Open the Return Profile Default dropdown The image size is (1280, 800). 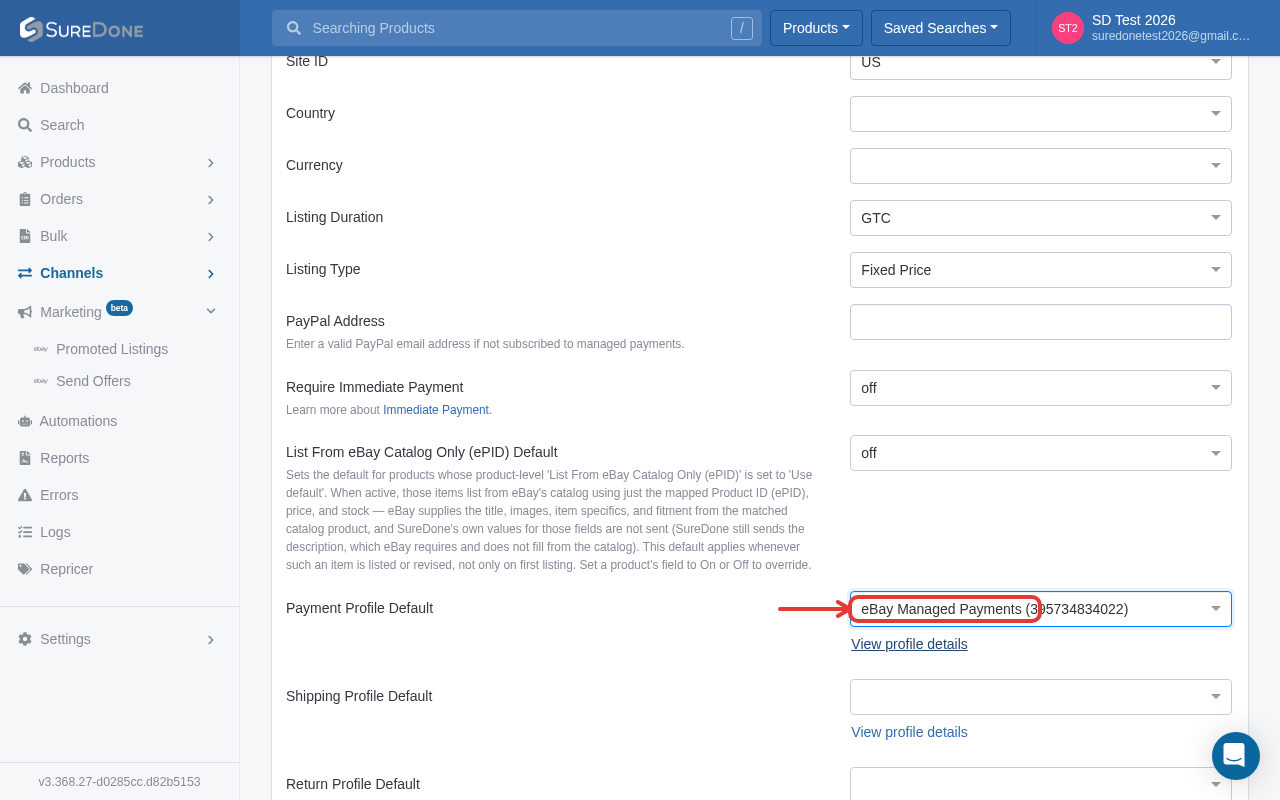click(x=1041, y=784)
